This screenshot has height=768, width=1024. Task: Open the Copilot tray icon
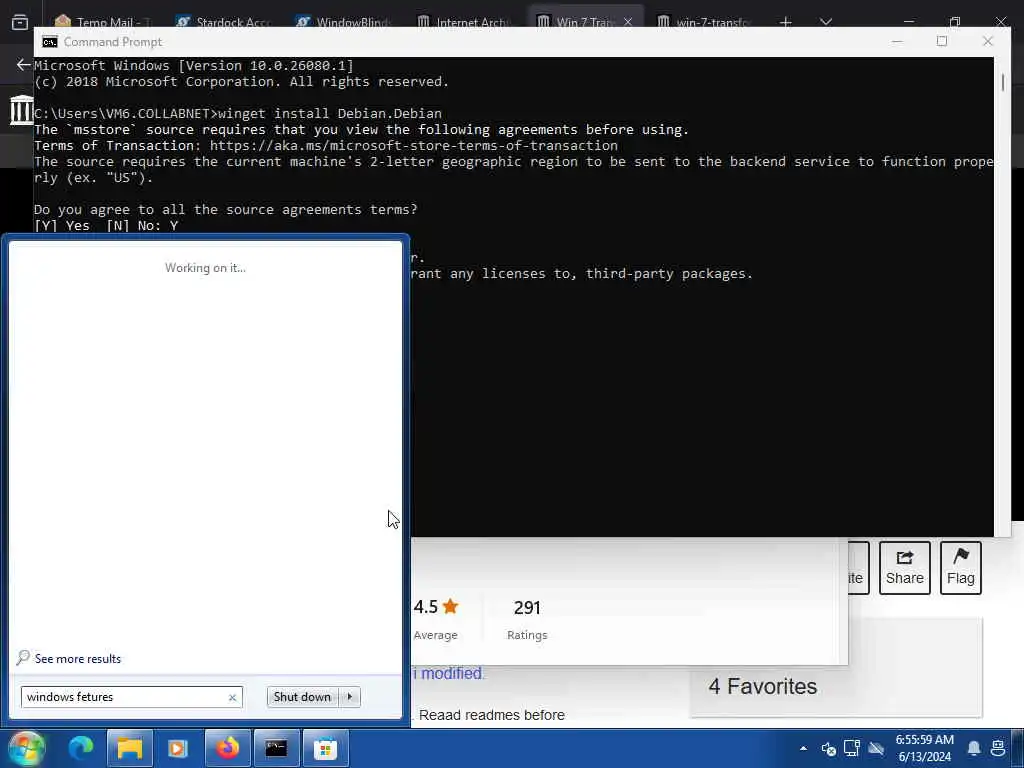point(998,748)
